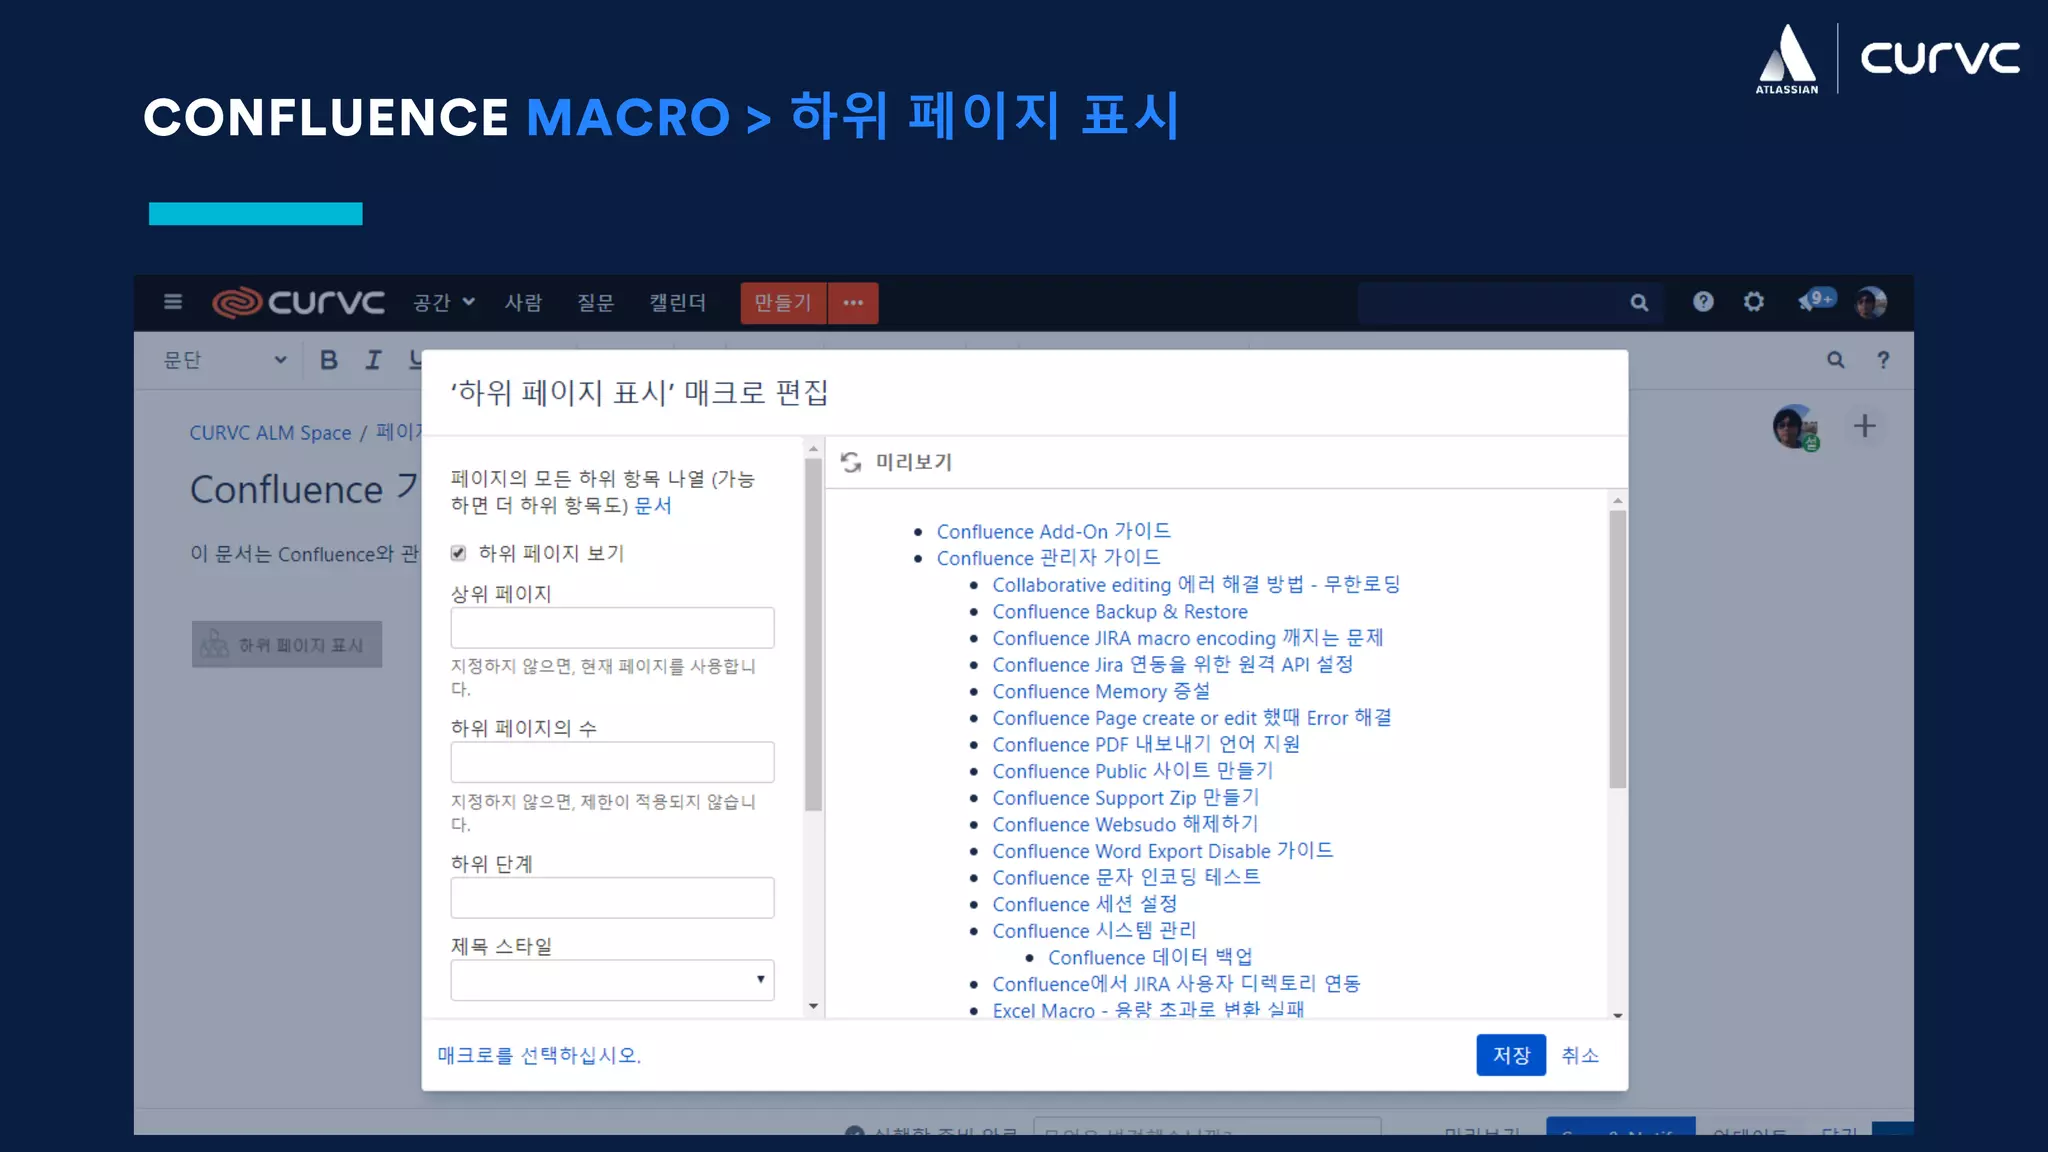Open the 문단 paragraph style dropdown
The width and height of the screenshot is (2048, 1152).
tap(225, 360)
